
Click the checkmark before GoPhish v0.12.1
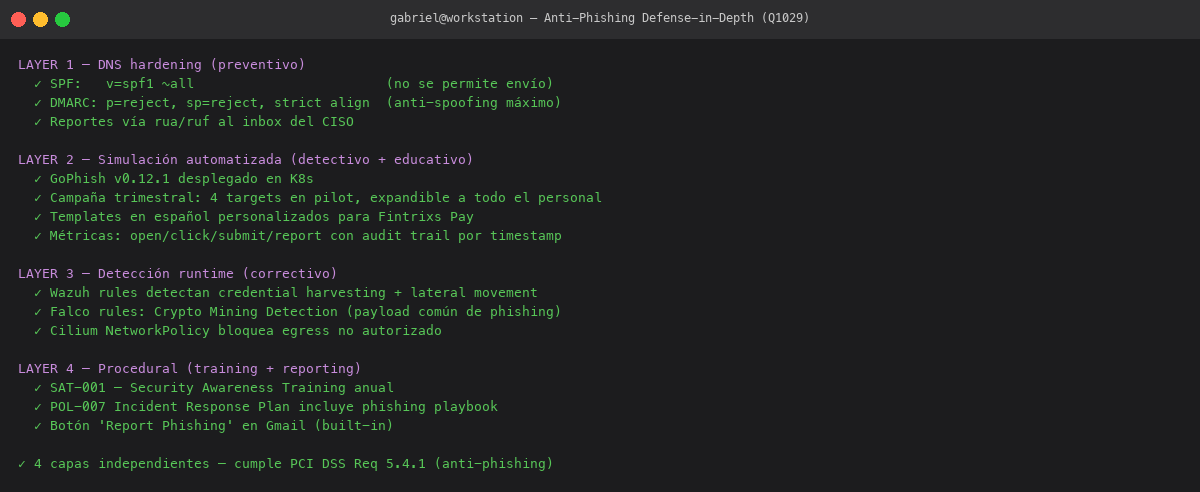coord(38,179)
